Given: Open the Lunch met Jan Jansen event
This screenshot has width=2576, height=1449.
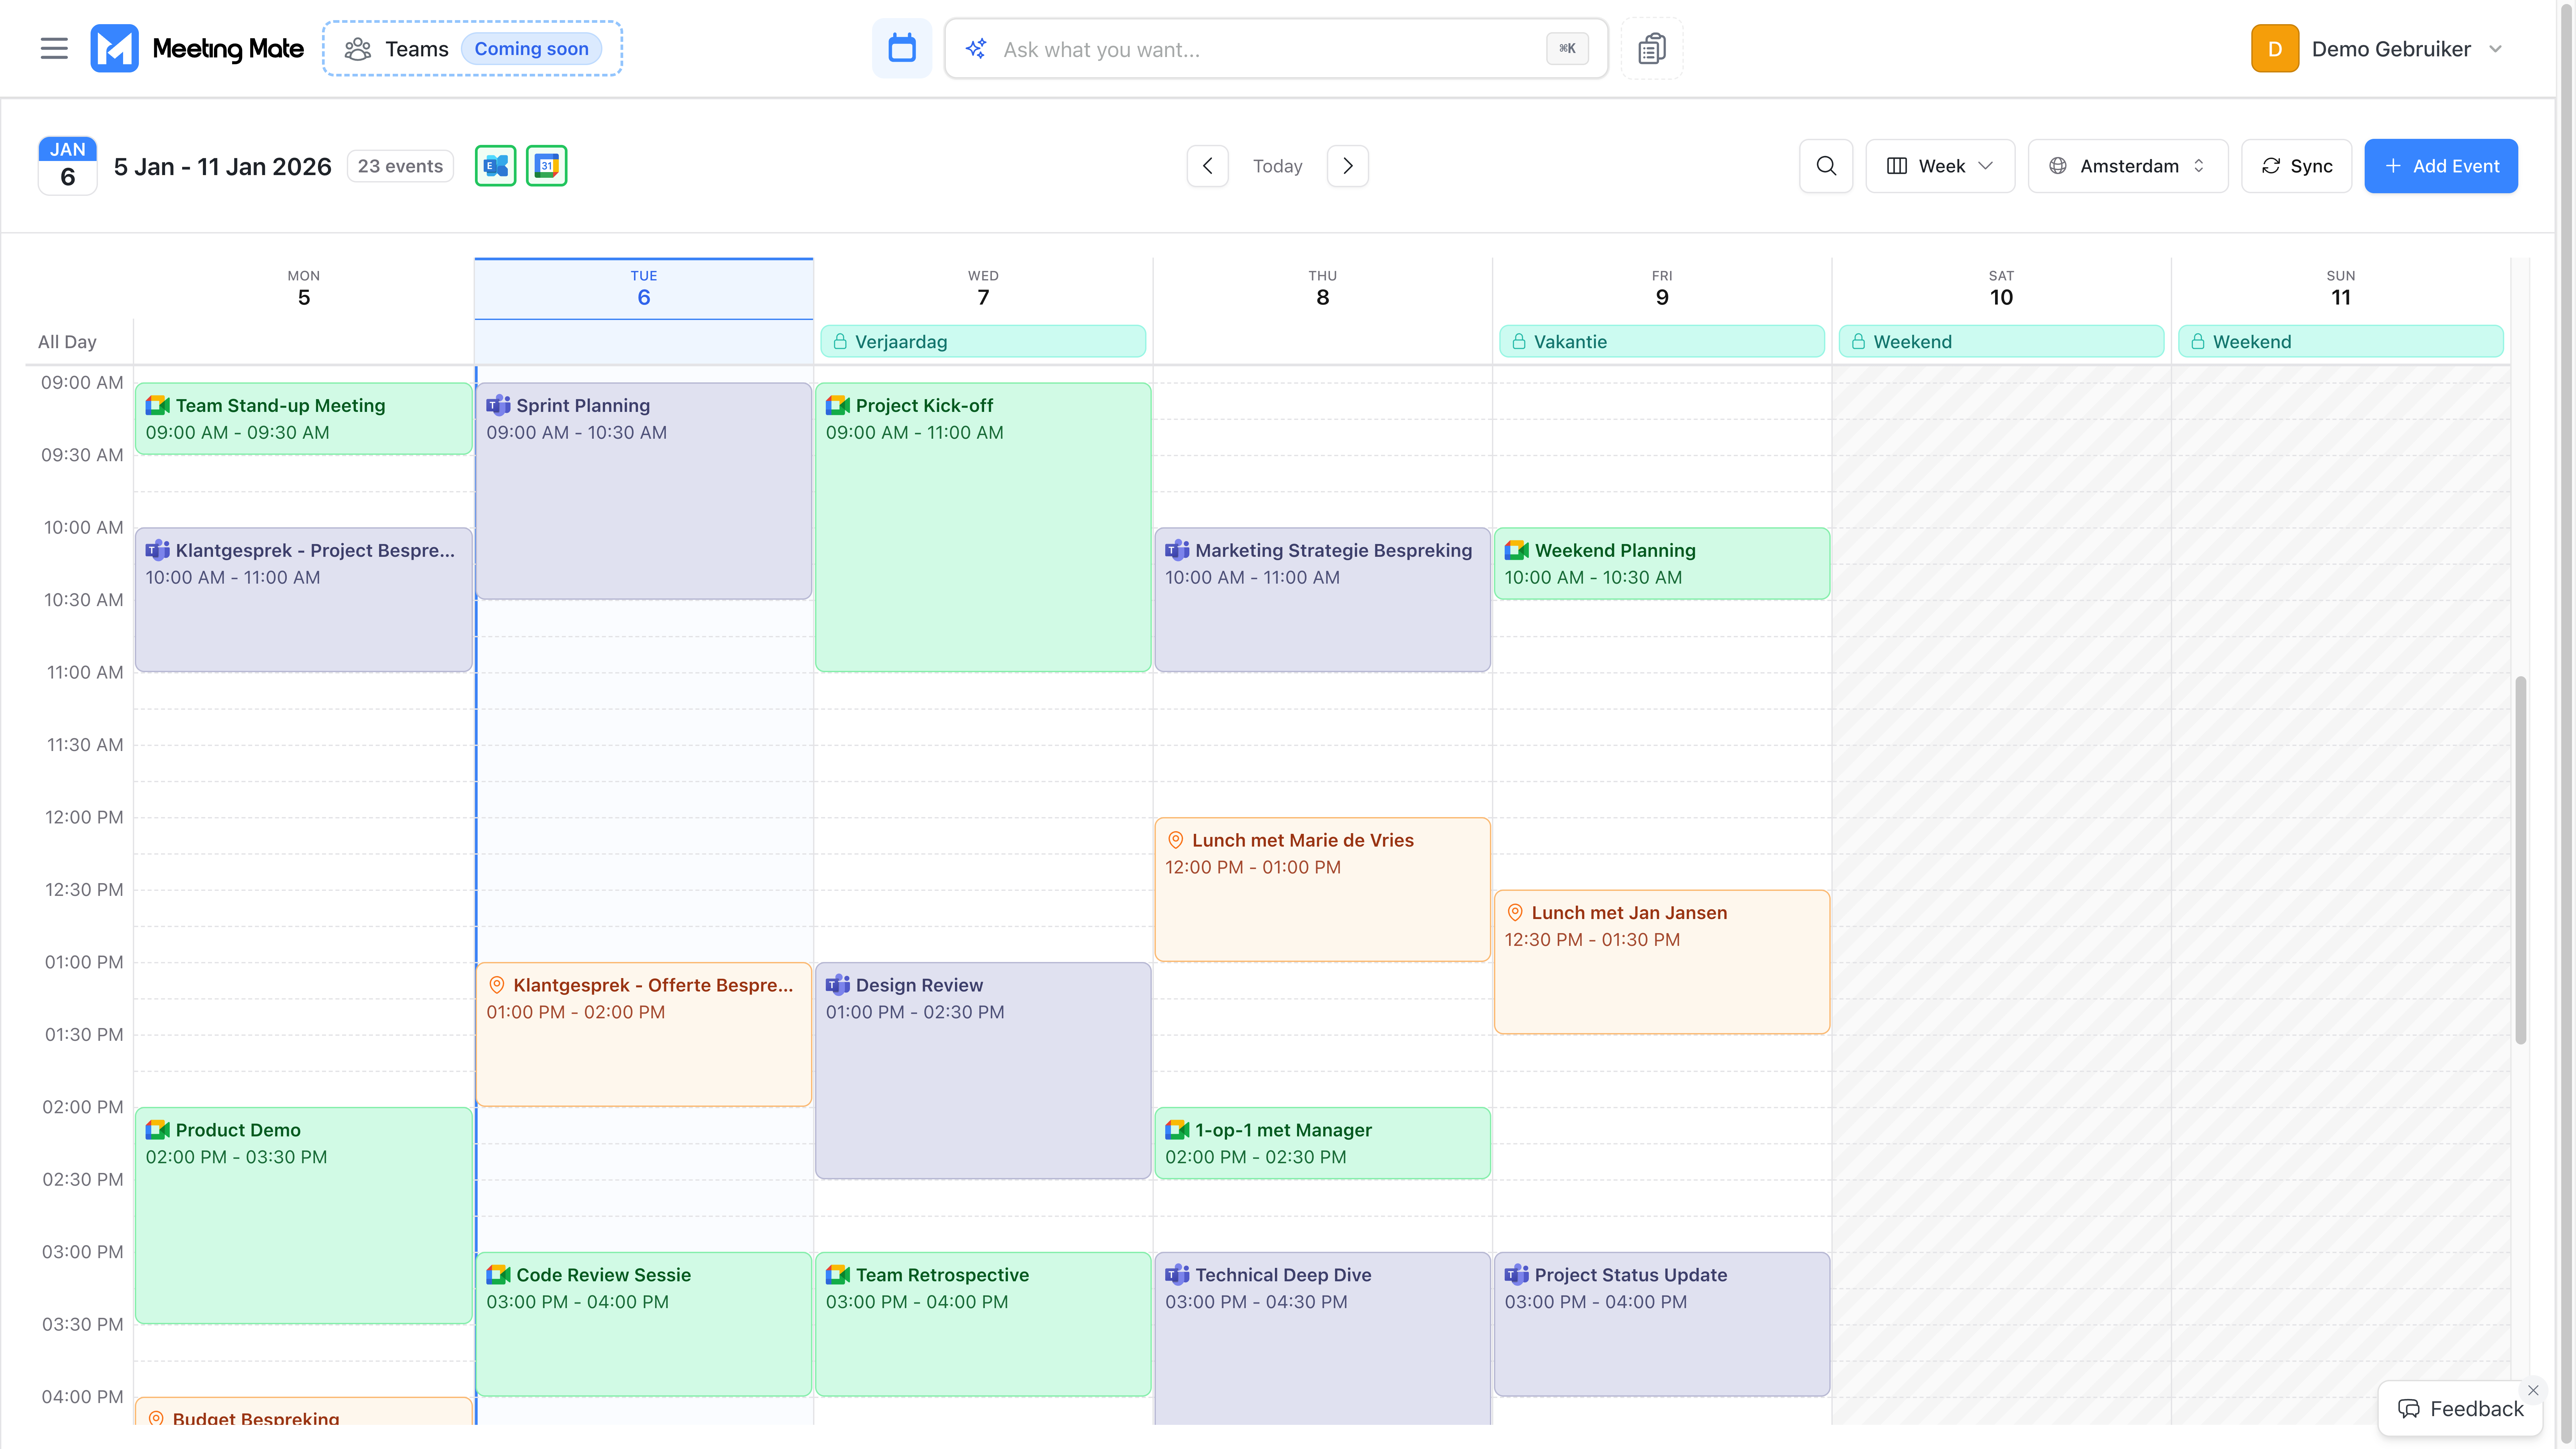Looking at the screenshot, I should 1662,962.
